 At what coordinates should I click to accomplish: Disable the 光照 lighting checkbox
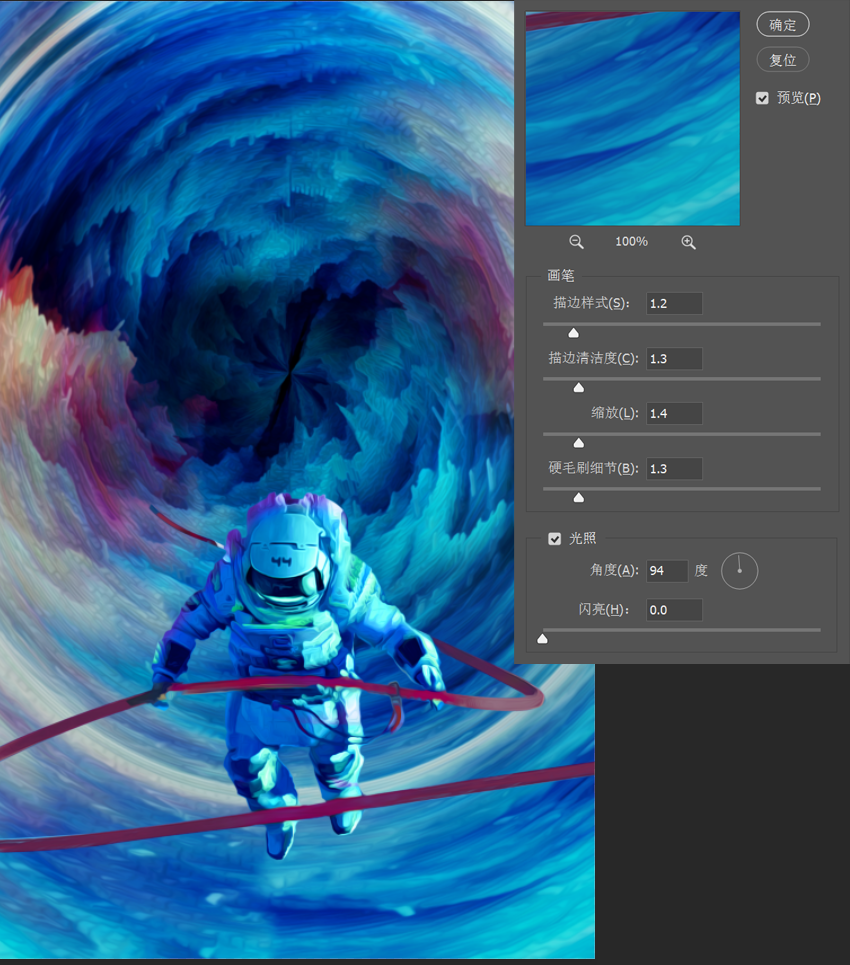click(555, 539)
